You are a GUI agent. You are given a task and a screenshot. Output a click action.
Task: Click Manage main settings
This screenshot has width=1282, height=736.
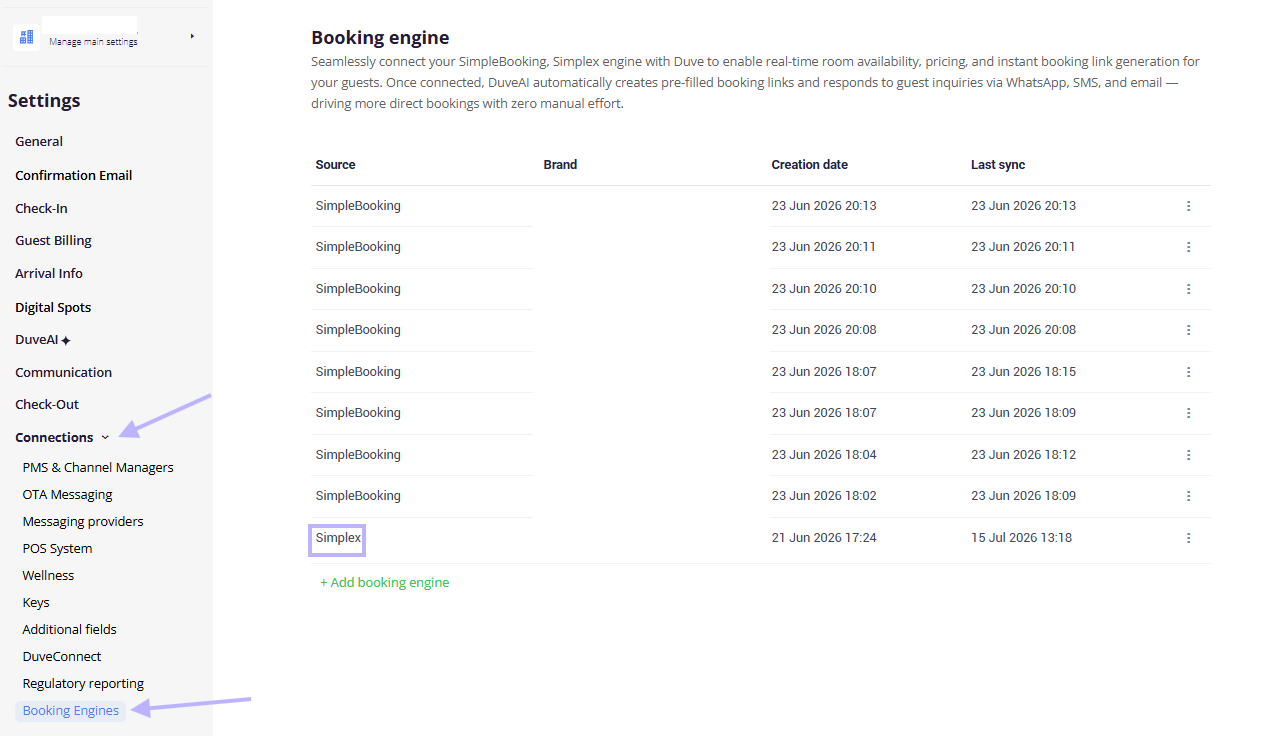pos(93,42)
